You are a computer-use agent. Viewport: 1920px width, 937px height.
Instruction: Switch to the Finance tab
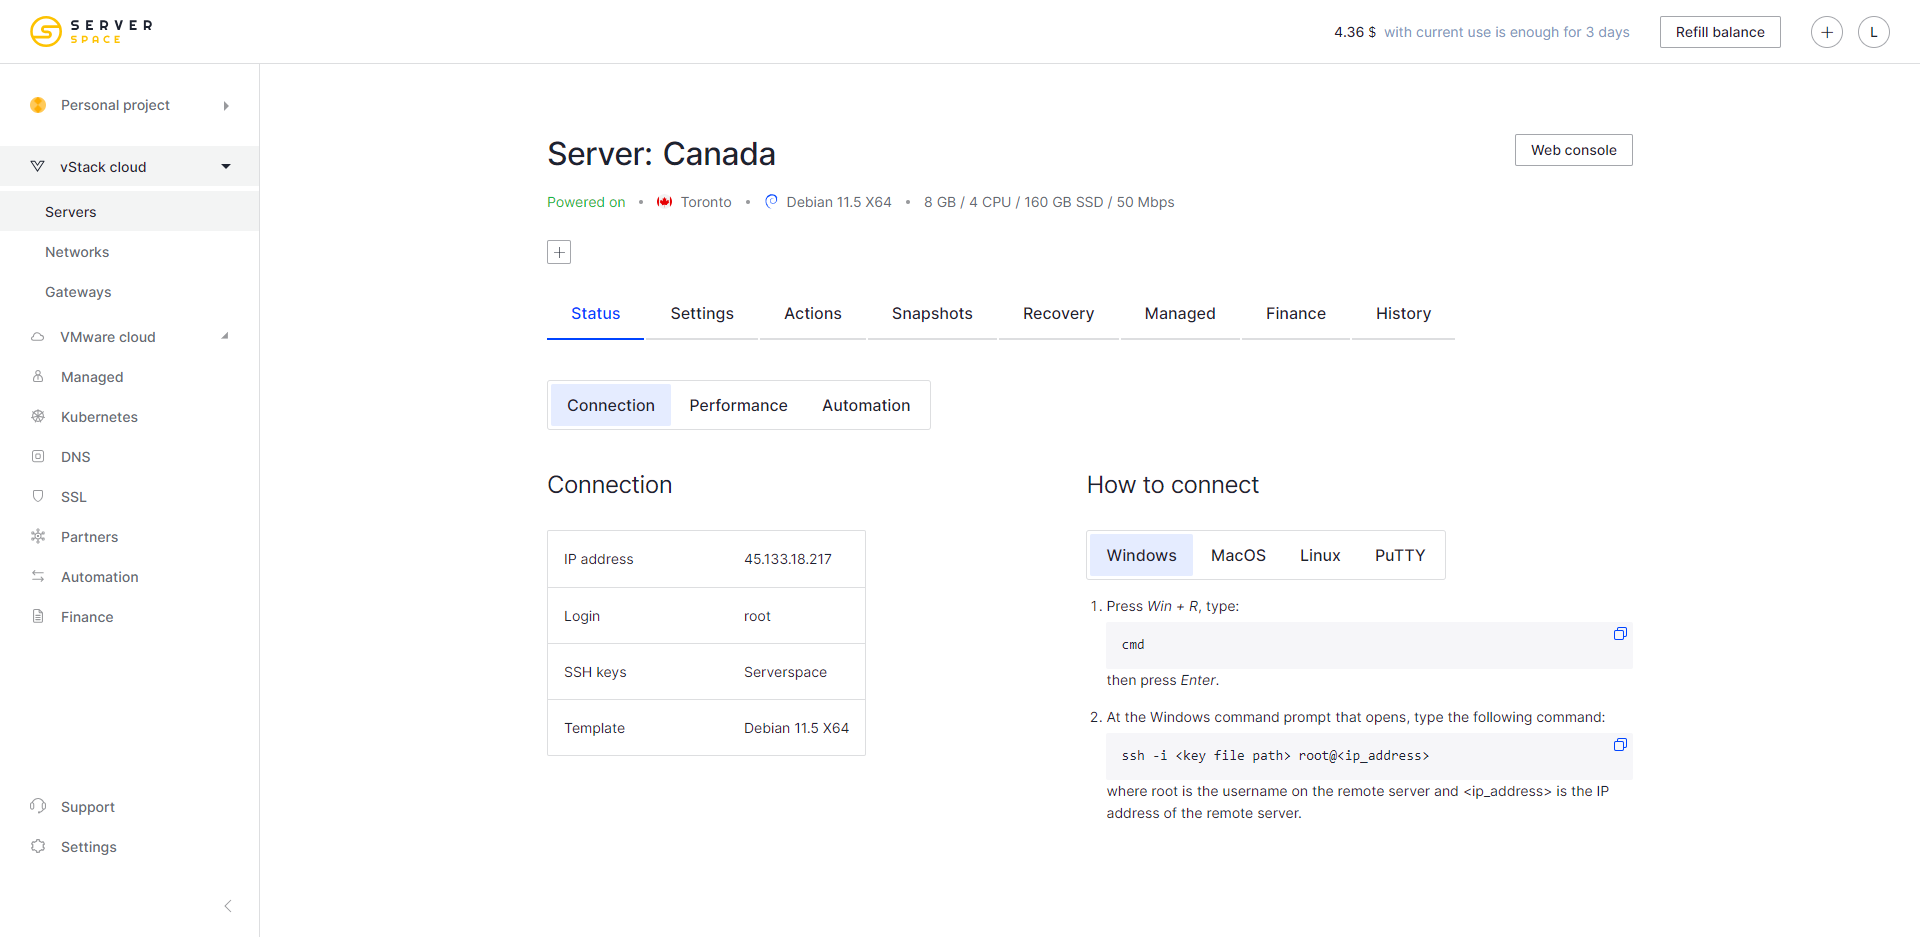(x=1296, y=314)
